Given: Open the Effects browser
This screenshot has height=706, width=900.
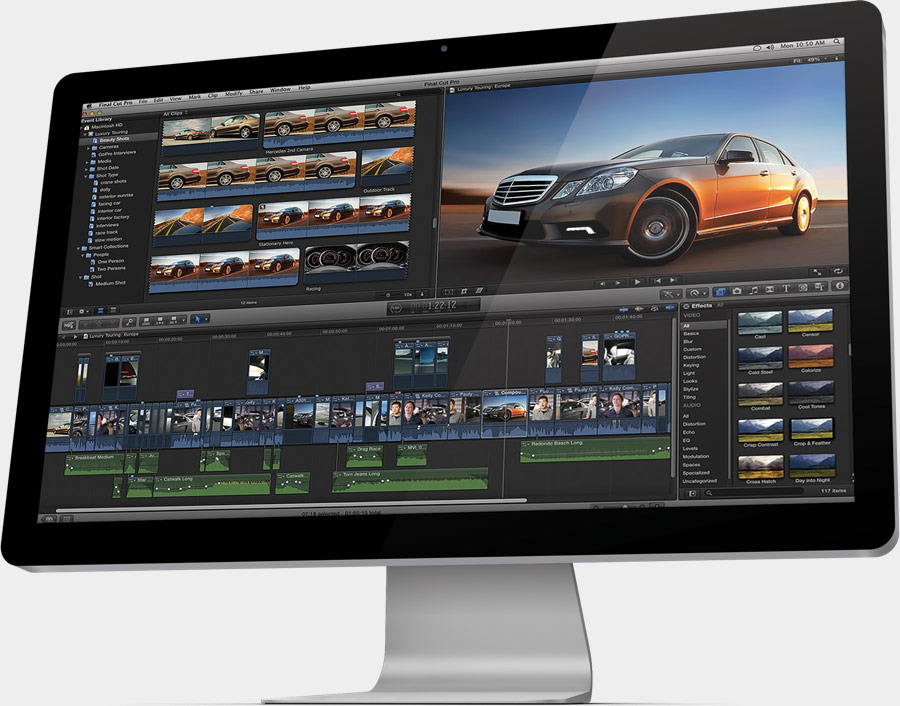Looking at the screenshot, I should click(722, 293).
